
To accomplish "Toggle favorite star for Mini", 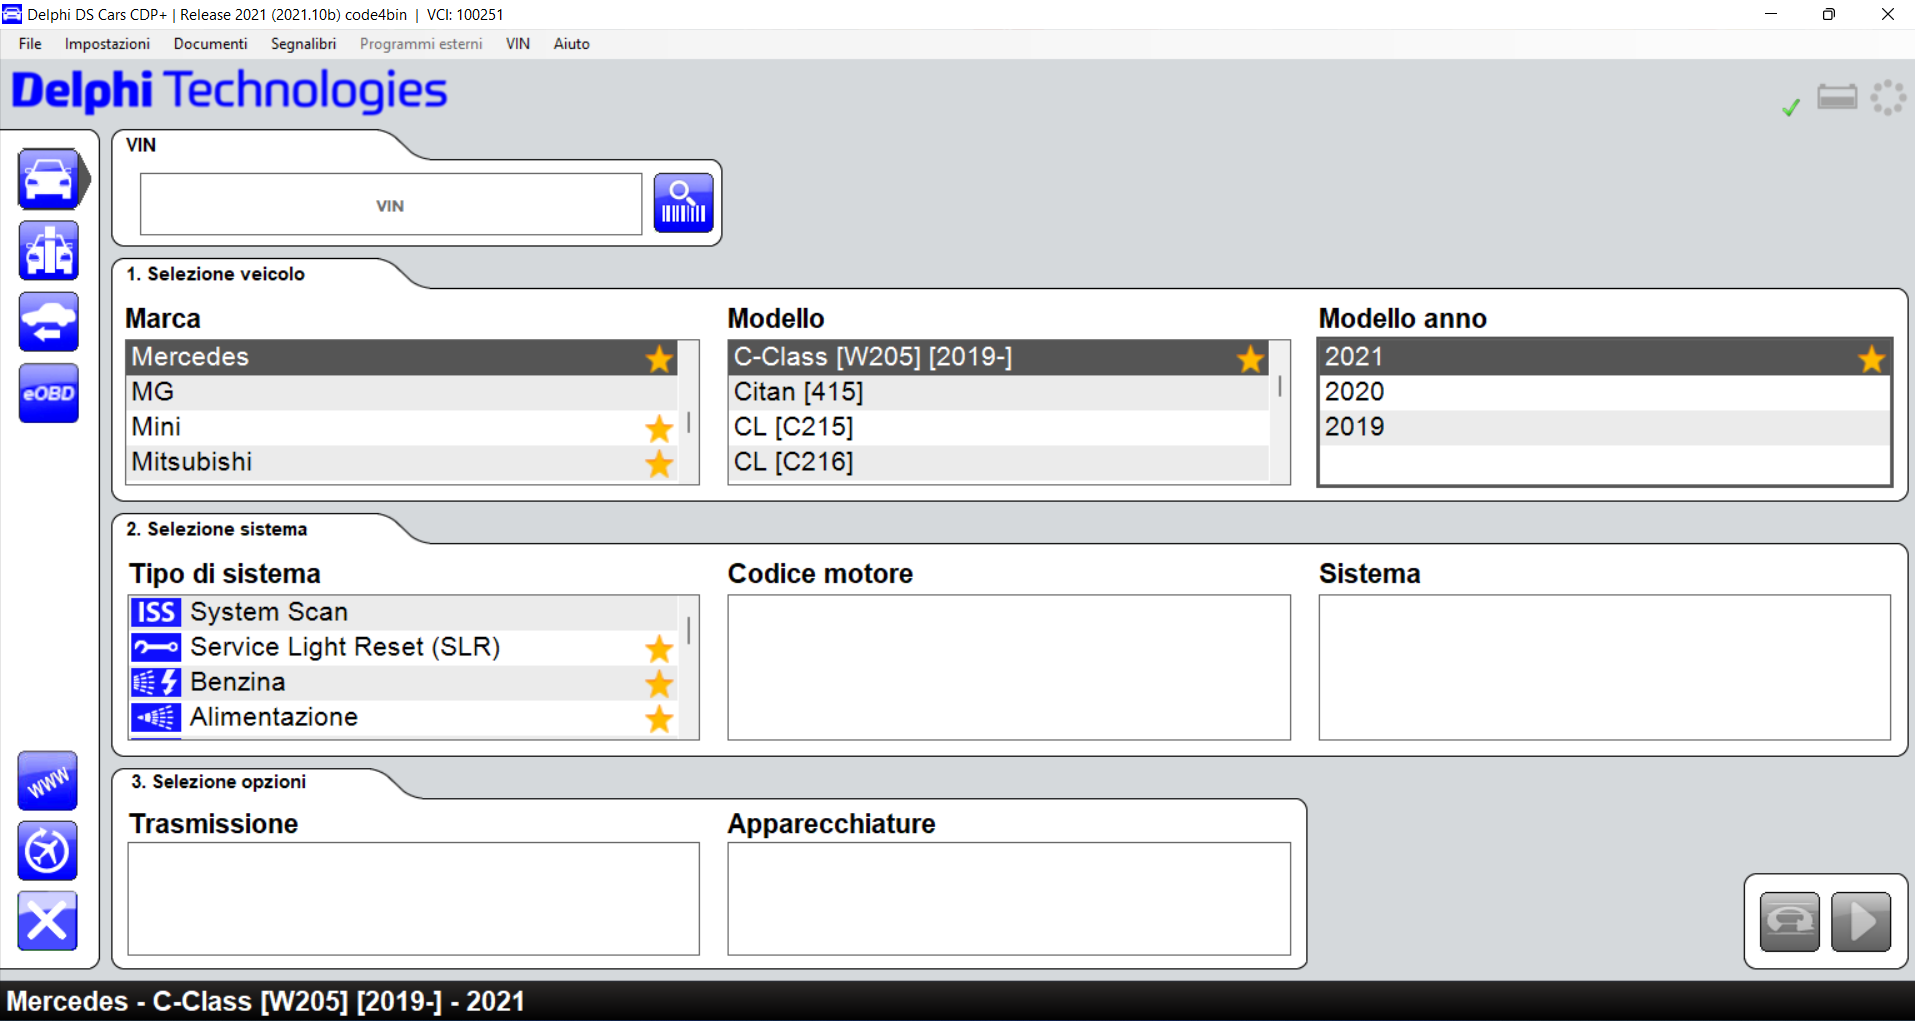I will [x=659, y=429].
